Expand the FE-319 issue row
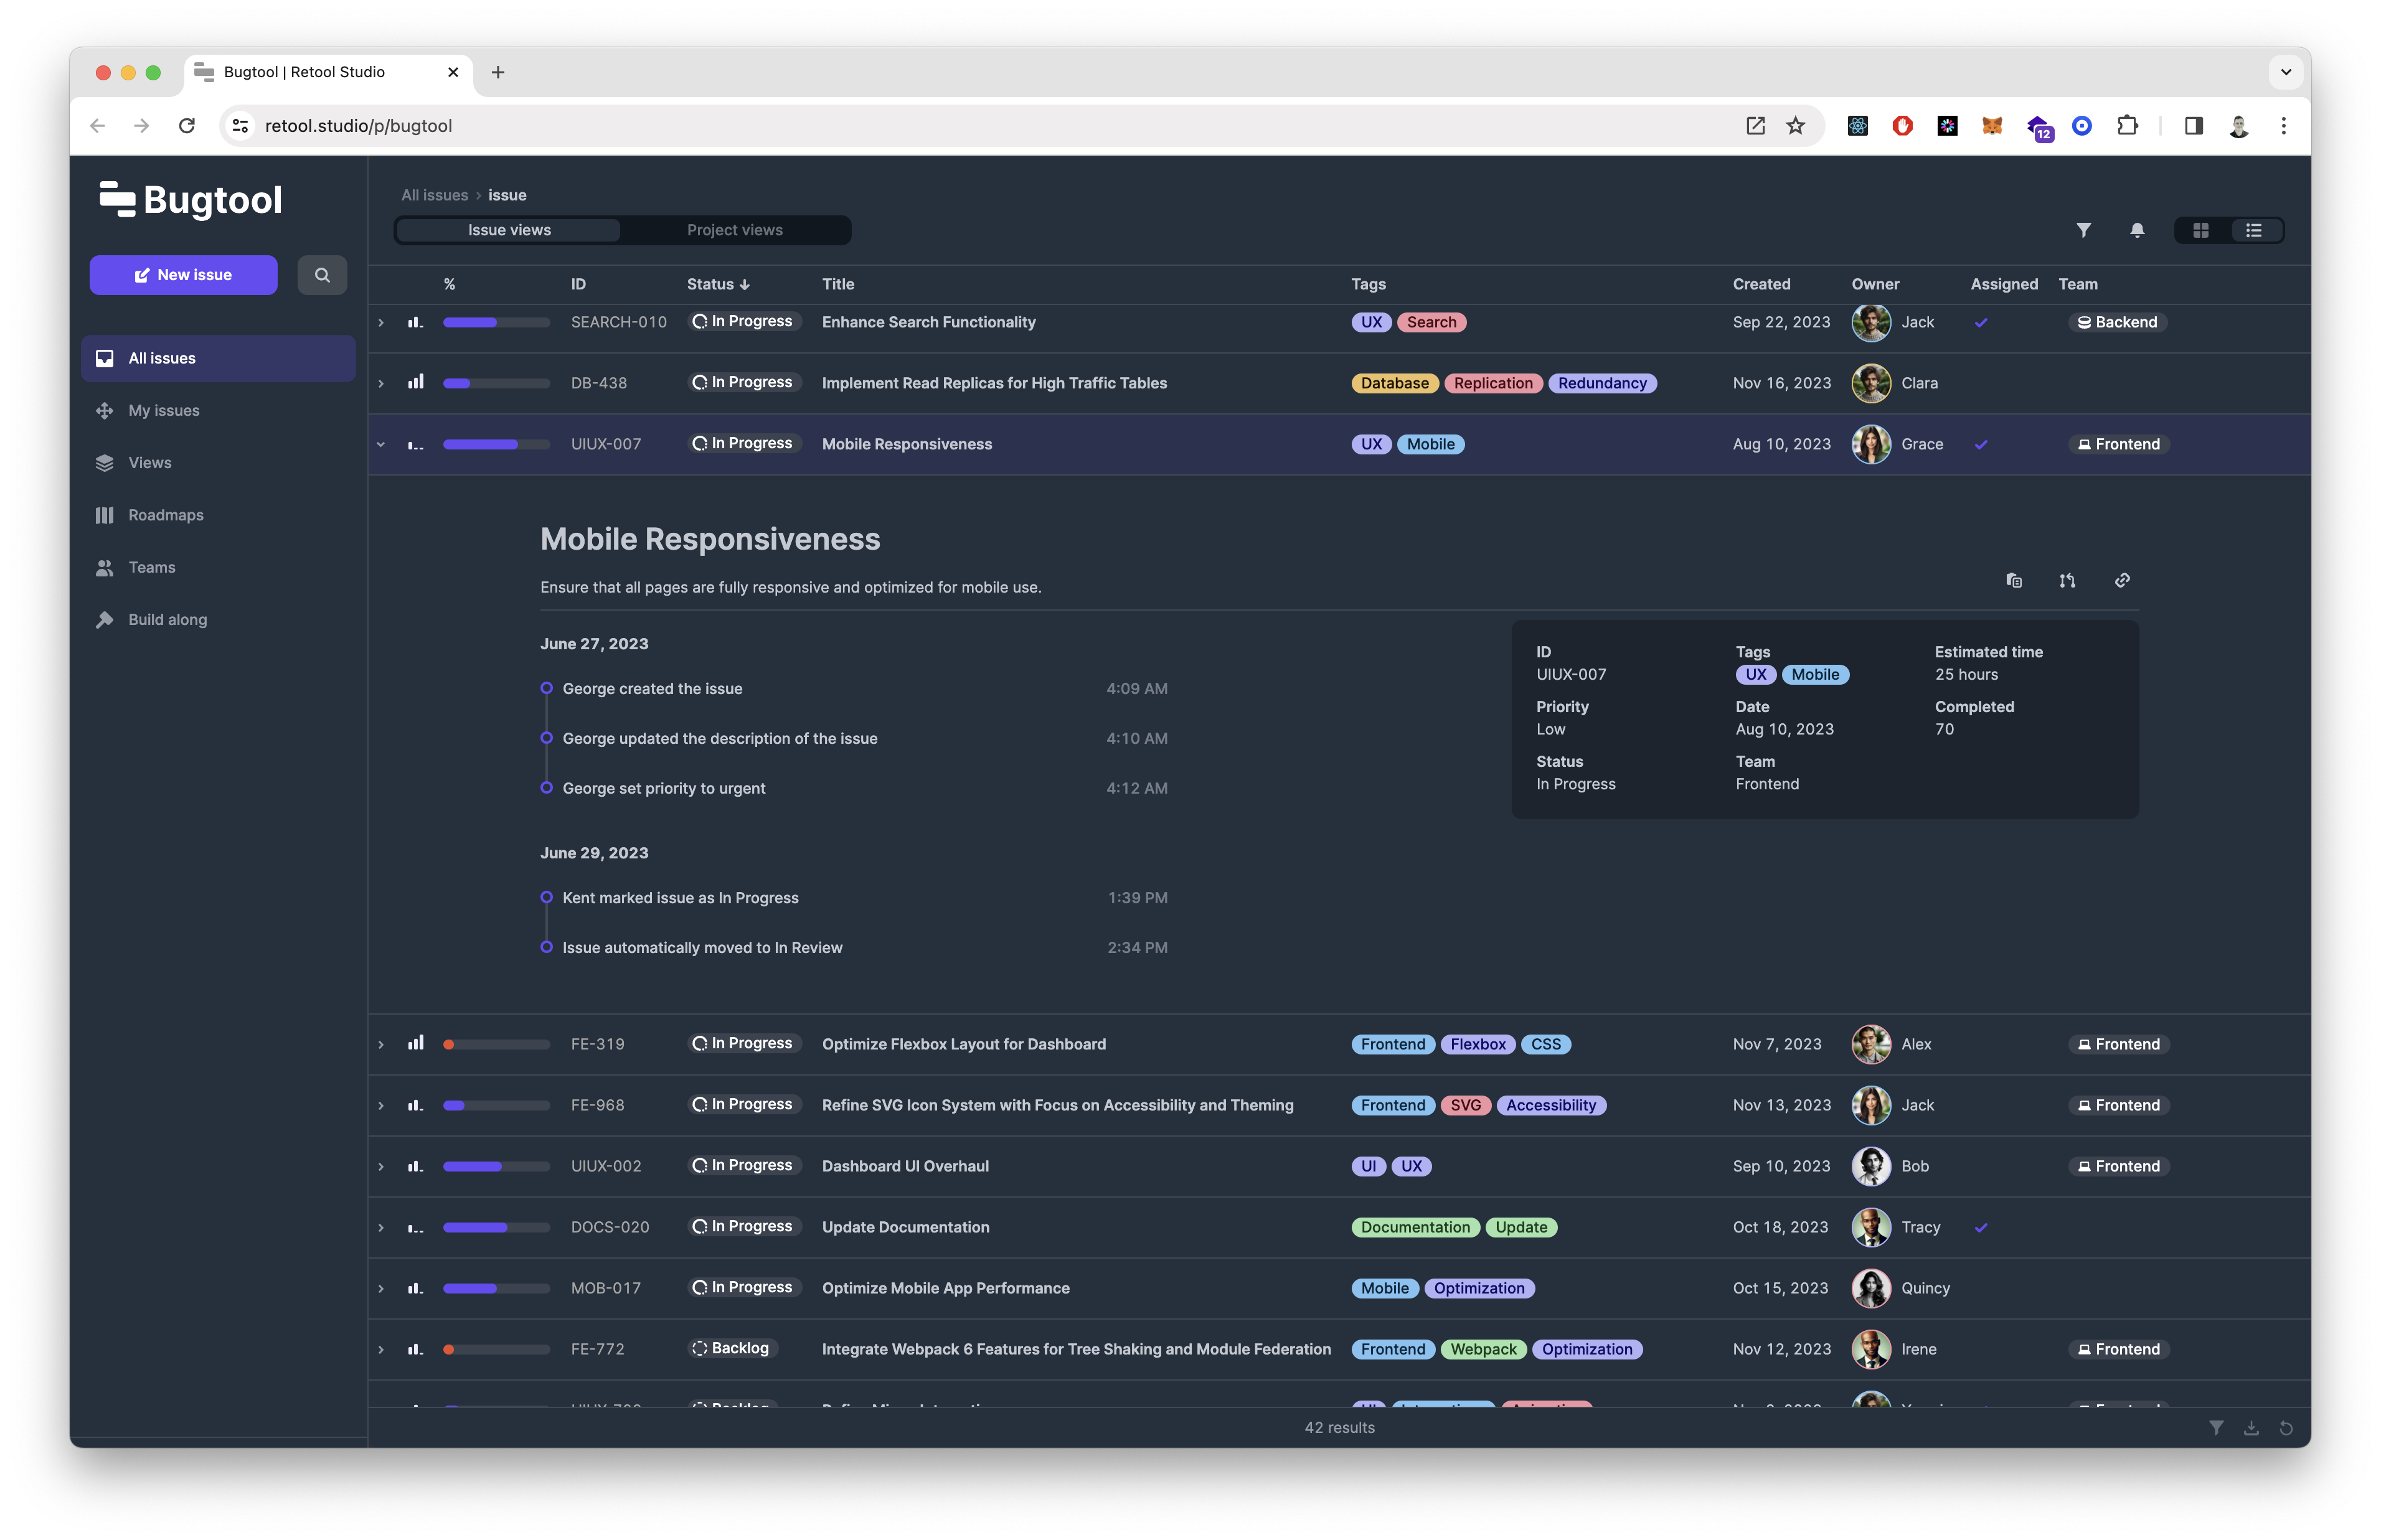The image size is (2381, 1540). (381, 1044)
